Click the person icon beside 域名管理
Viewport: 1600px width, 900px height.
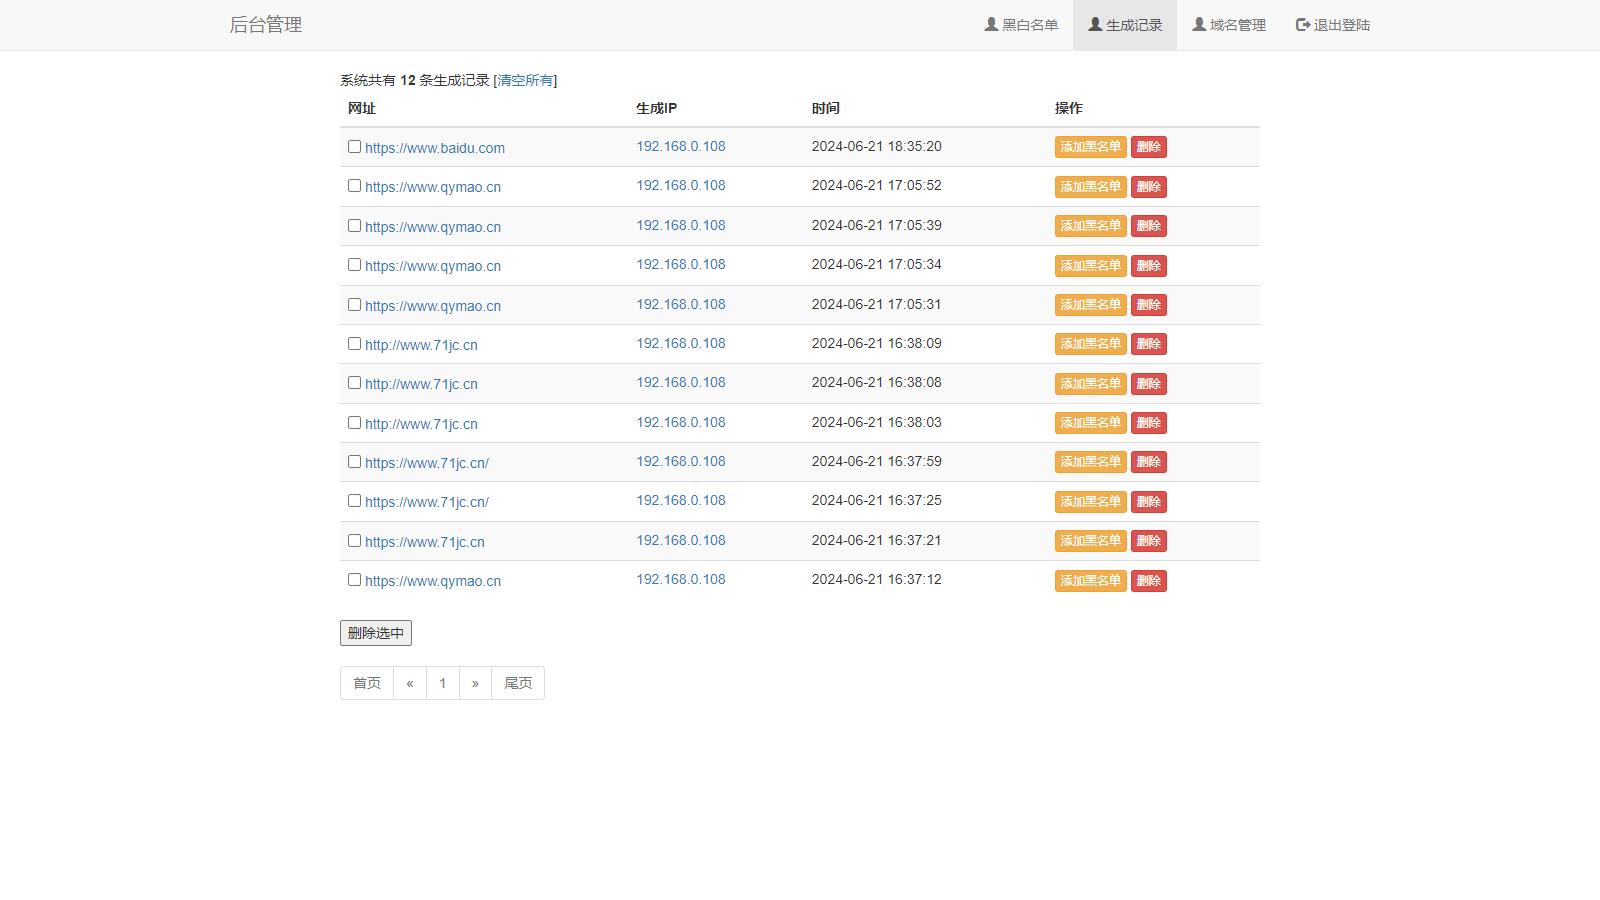1197,25
